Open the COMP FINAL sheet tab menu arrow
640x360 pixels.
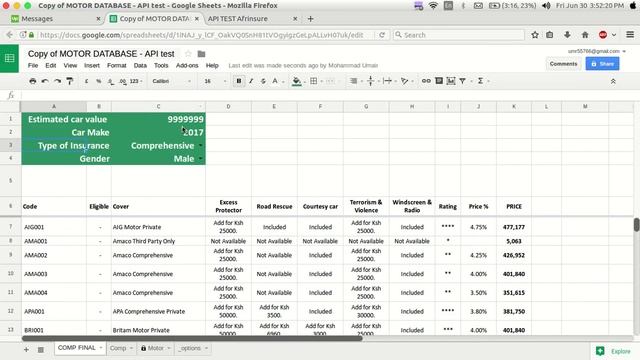click(101, 348)
